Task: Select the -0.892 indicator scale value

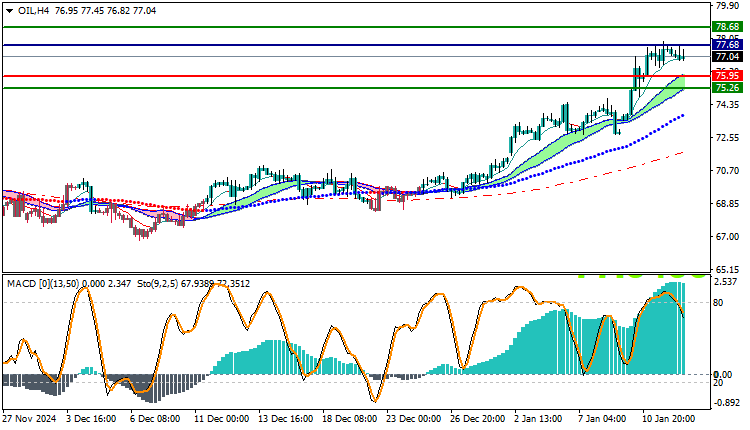Action: click(726, 403)
